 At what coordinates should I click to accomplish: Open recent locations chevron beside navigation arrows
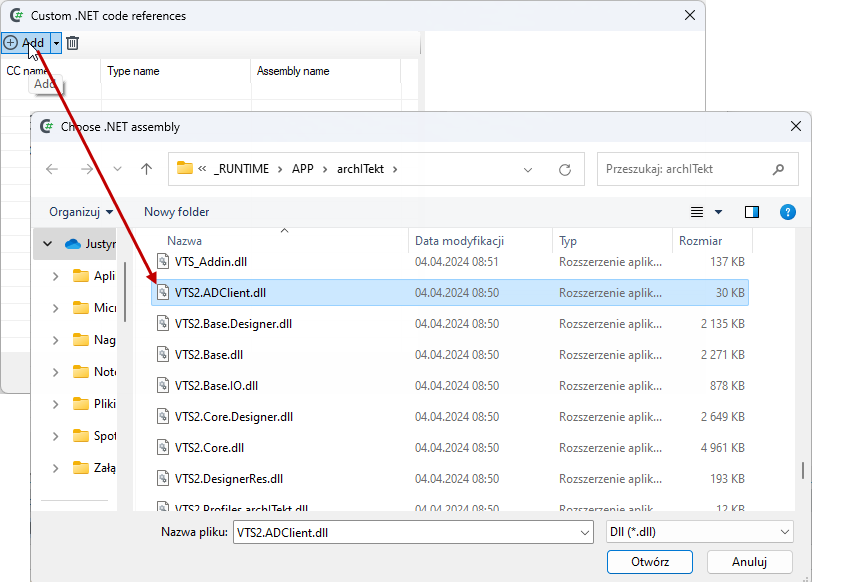click(x=117, y=169)
